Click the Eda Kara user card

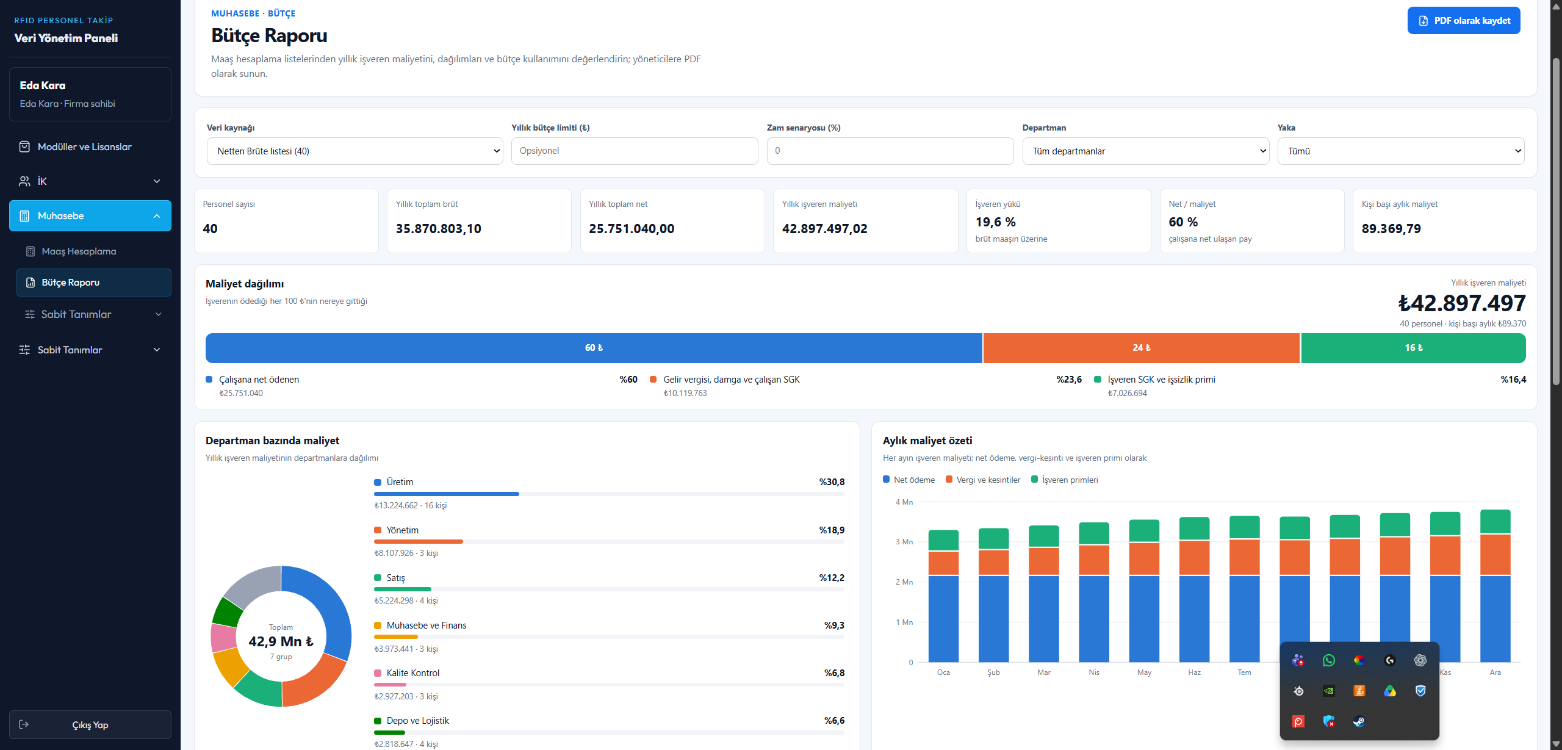pos(90,94)
